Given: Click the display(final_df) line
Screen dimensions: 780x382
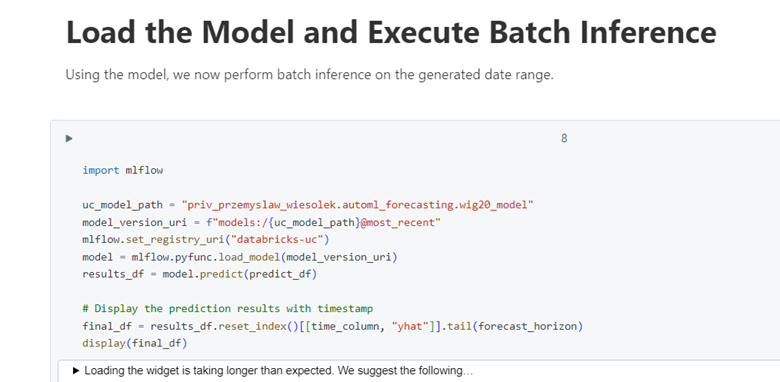Looking at the screenshot, I should coord(135,344).
